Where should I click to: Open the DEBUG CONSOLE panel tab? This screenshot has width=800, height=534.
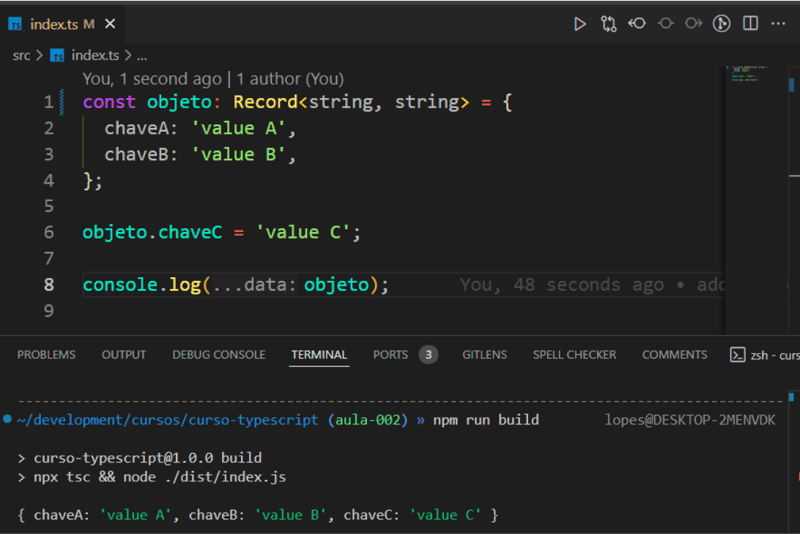[x=219, y=354]
